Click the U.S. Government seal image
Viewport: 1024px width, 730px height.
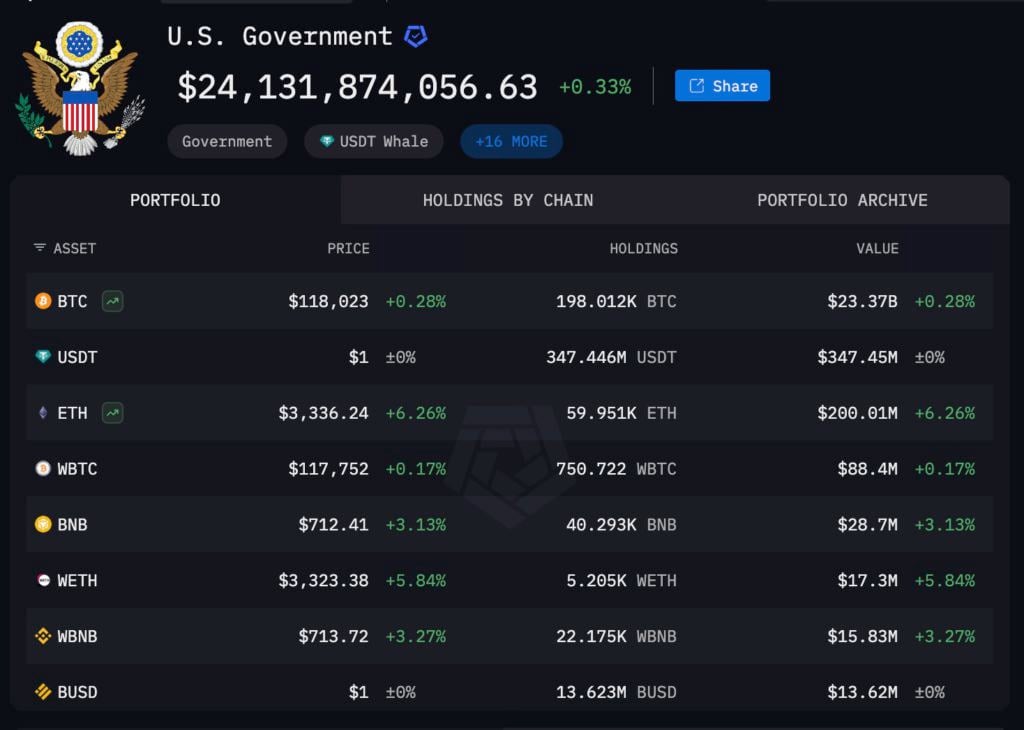coord(80,88)
